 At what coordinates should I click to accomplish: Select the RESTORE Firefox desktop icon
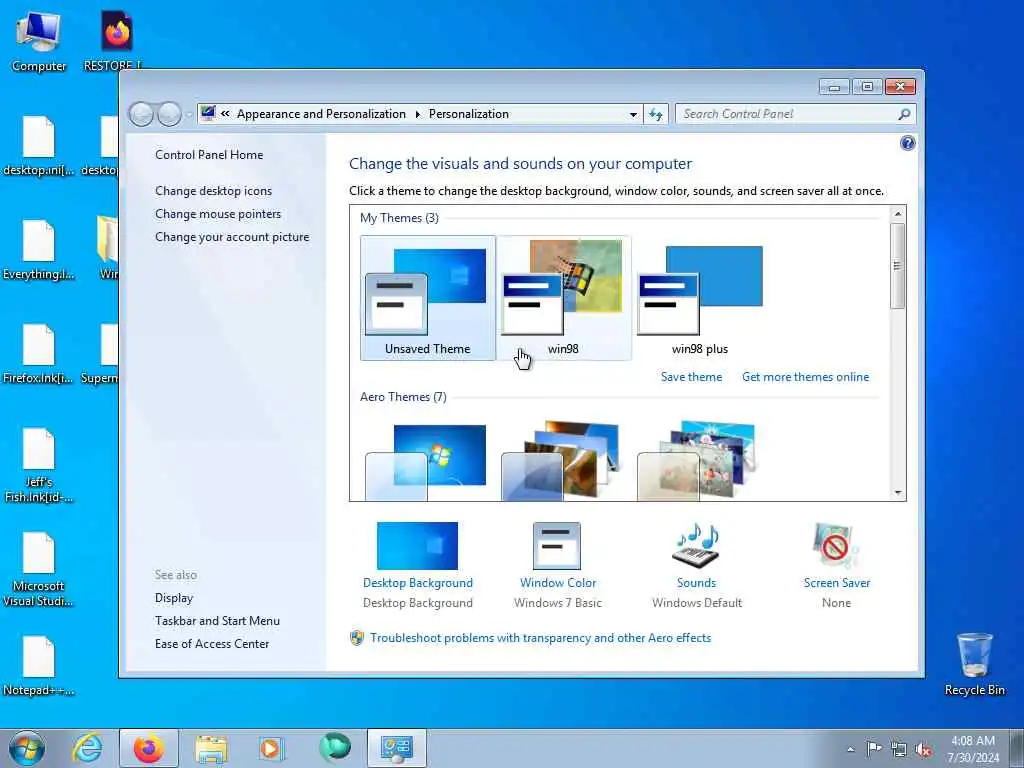115,40
